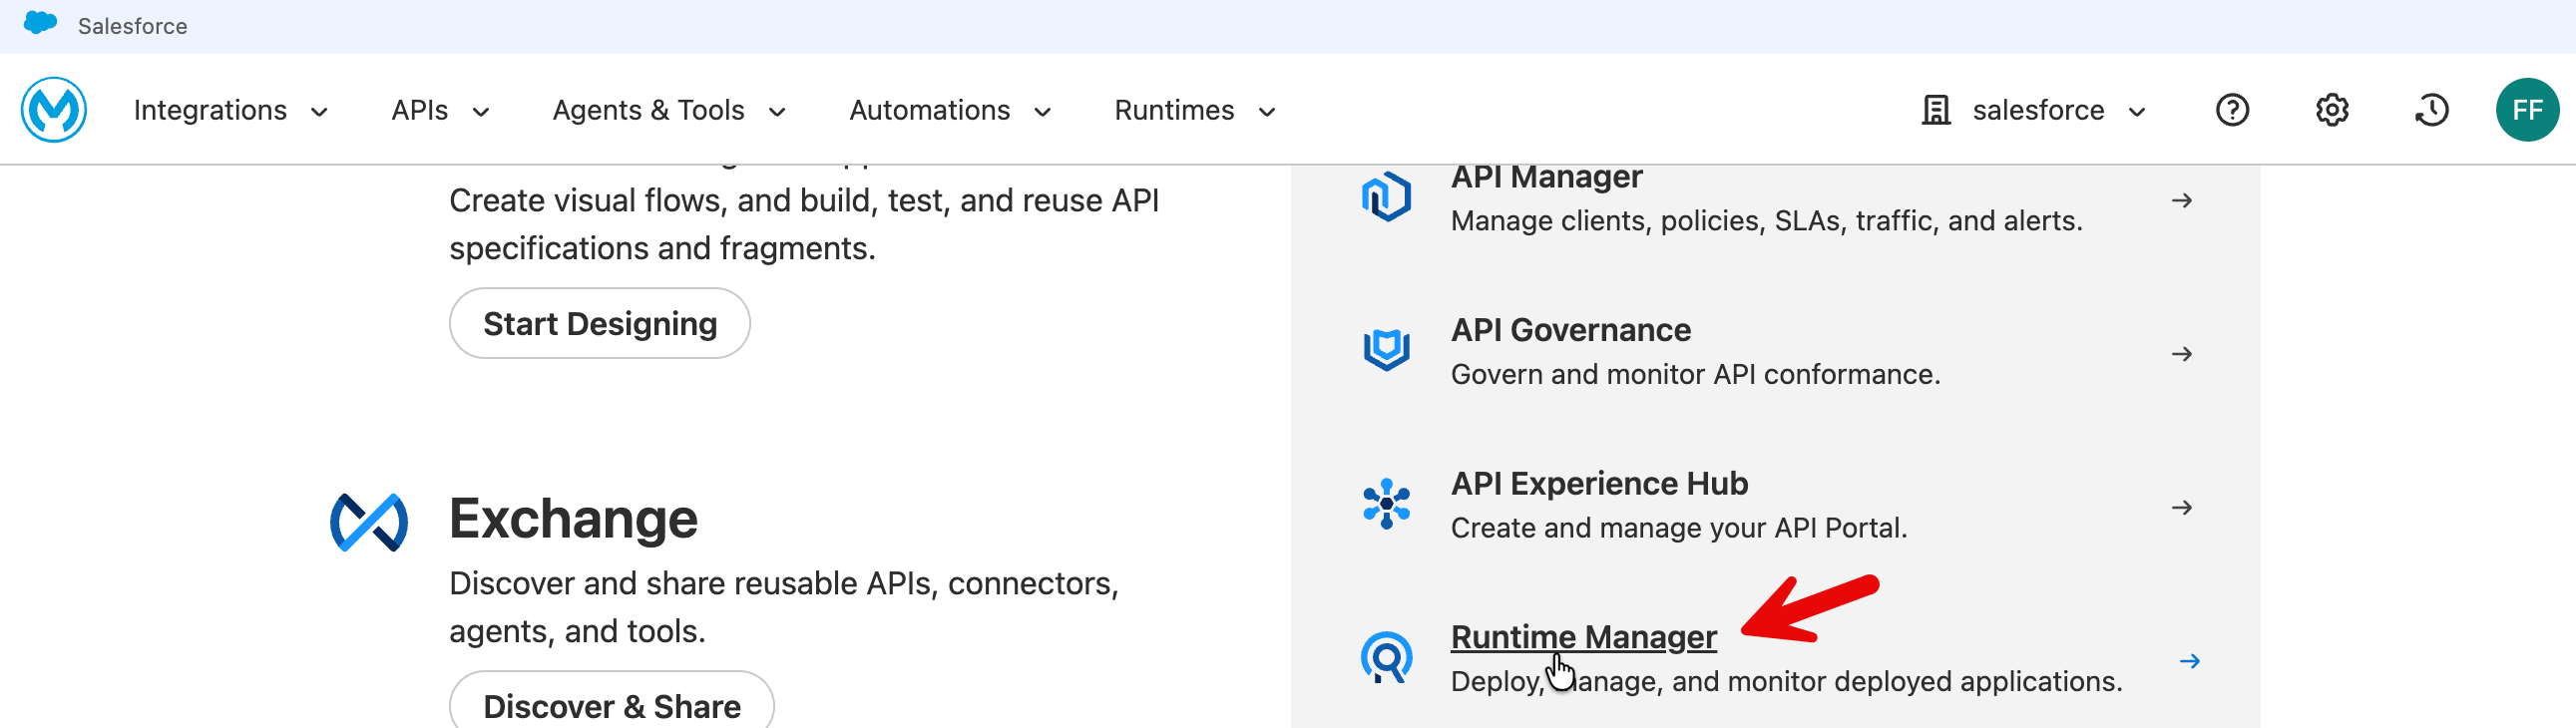The image size is (2576, 728).
Task: Click the API Experience Hub icon
Action: pos(1386,504)
